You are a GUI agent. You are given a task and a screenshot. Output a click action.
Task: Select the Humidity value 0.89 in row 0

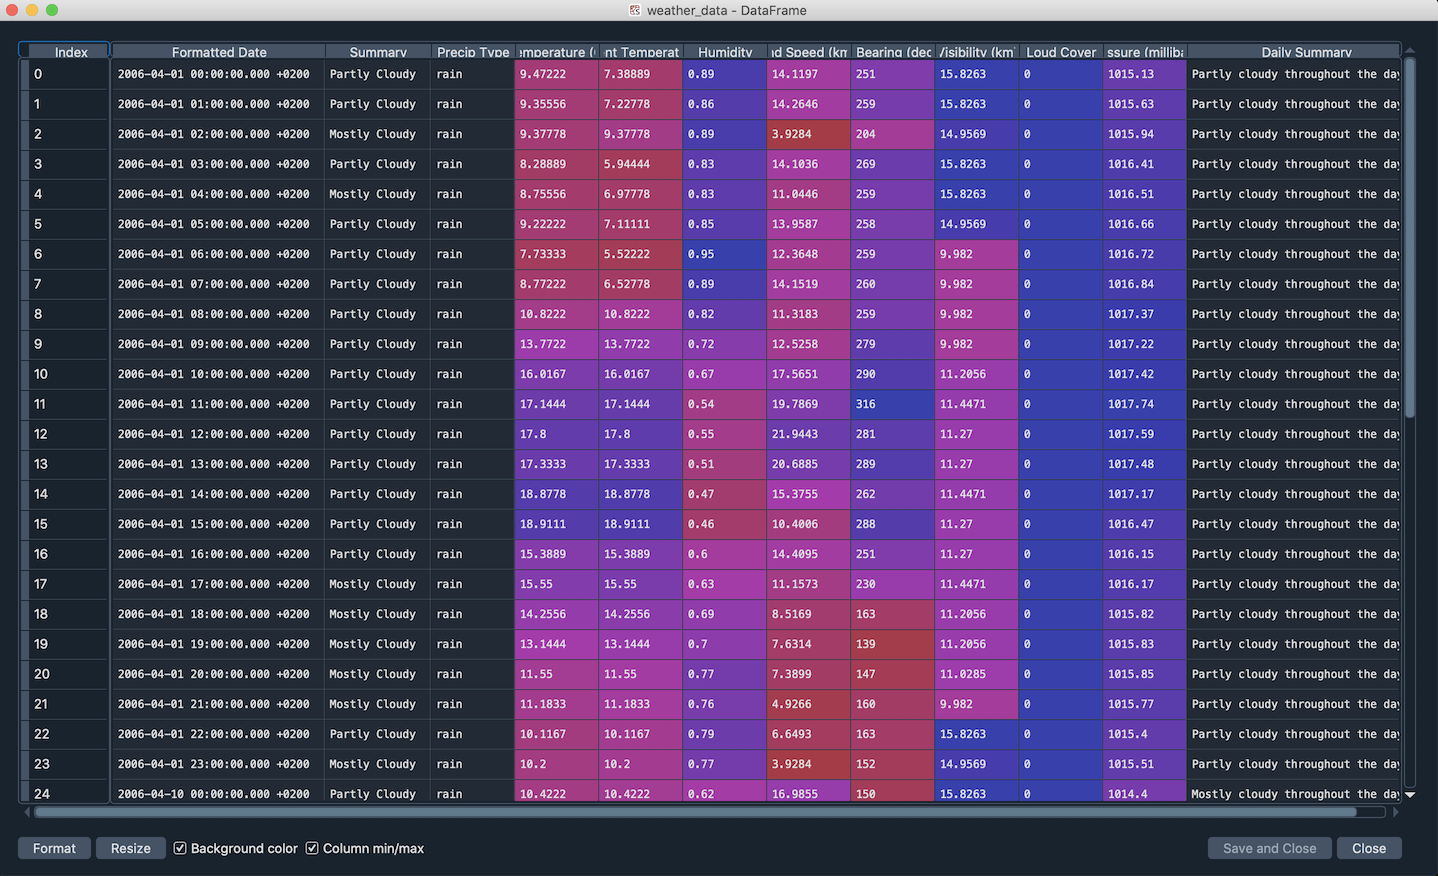coord(724,73)
